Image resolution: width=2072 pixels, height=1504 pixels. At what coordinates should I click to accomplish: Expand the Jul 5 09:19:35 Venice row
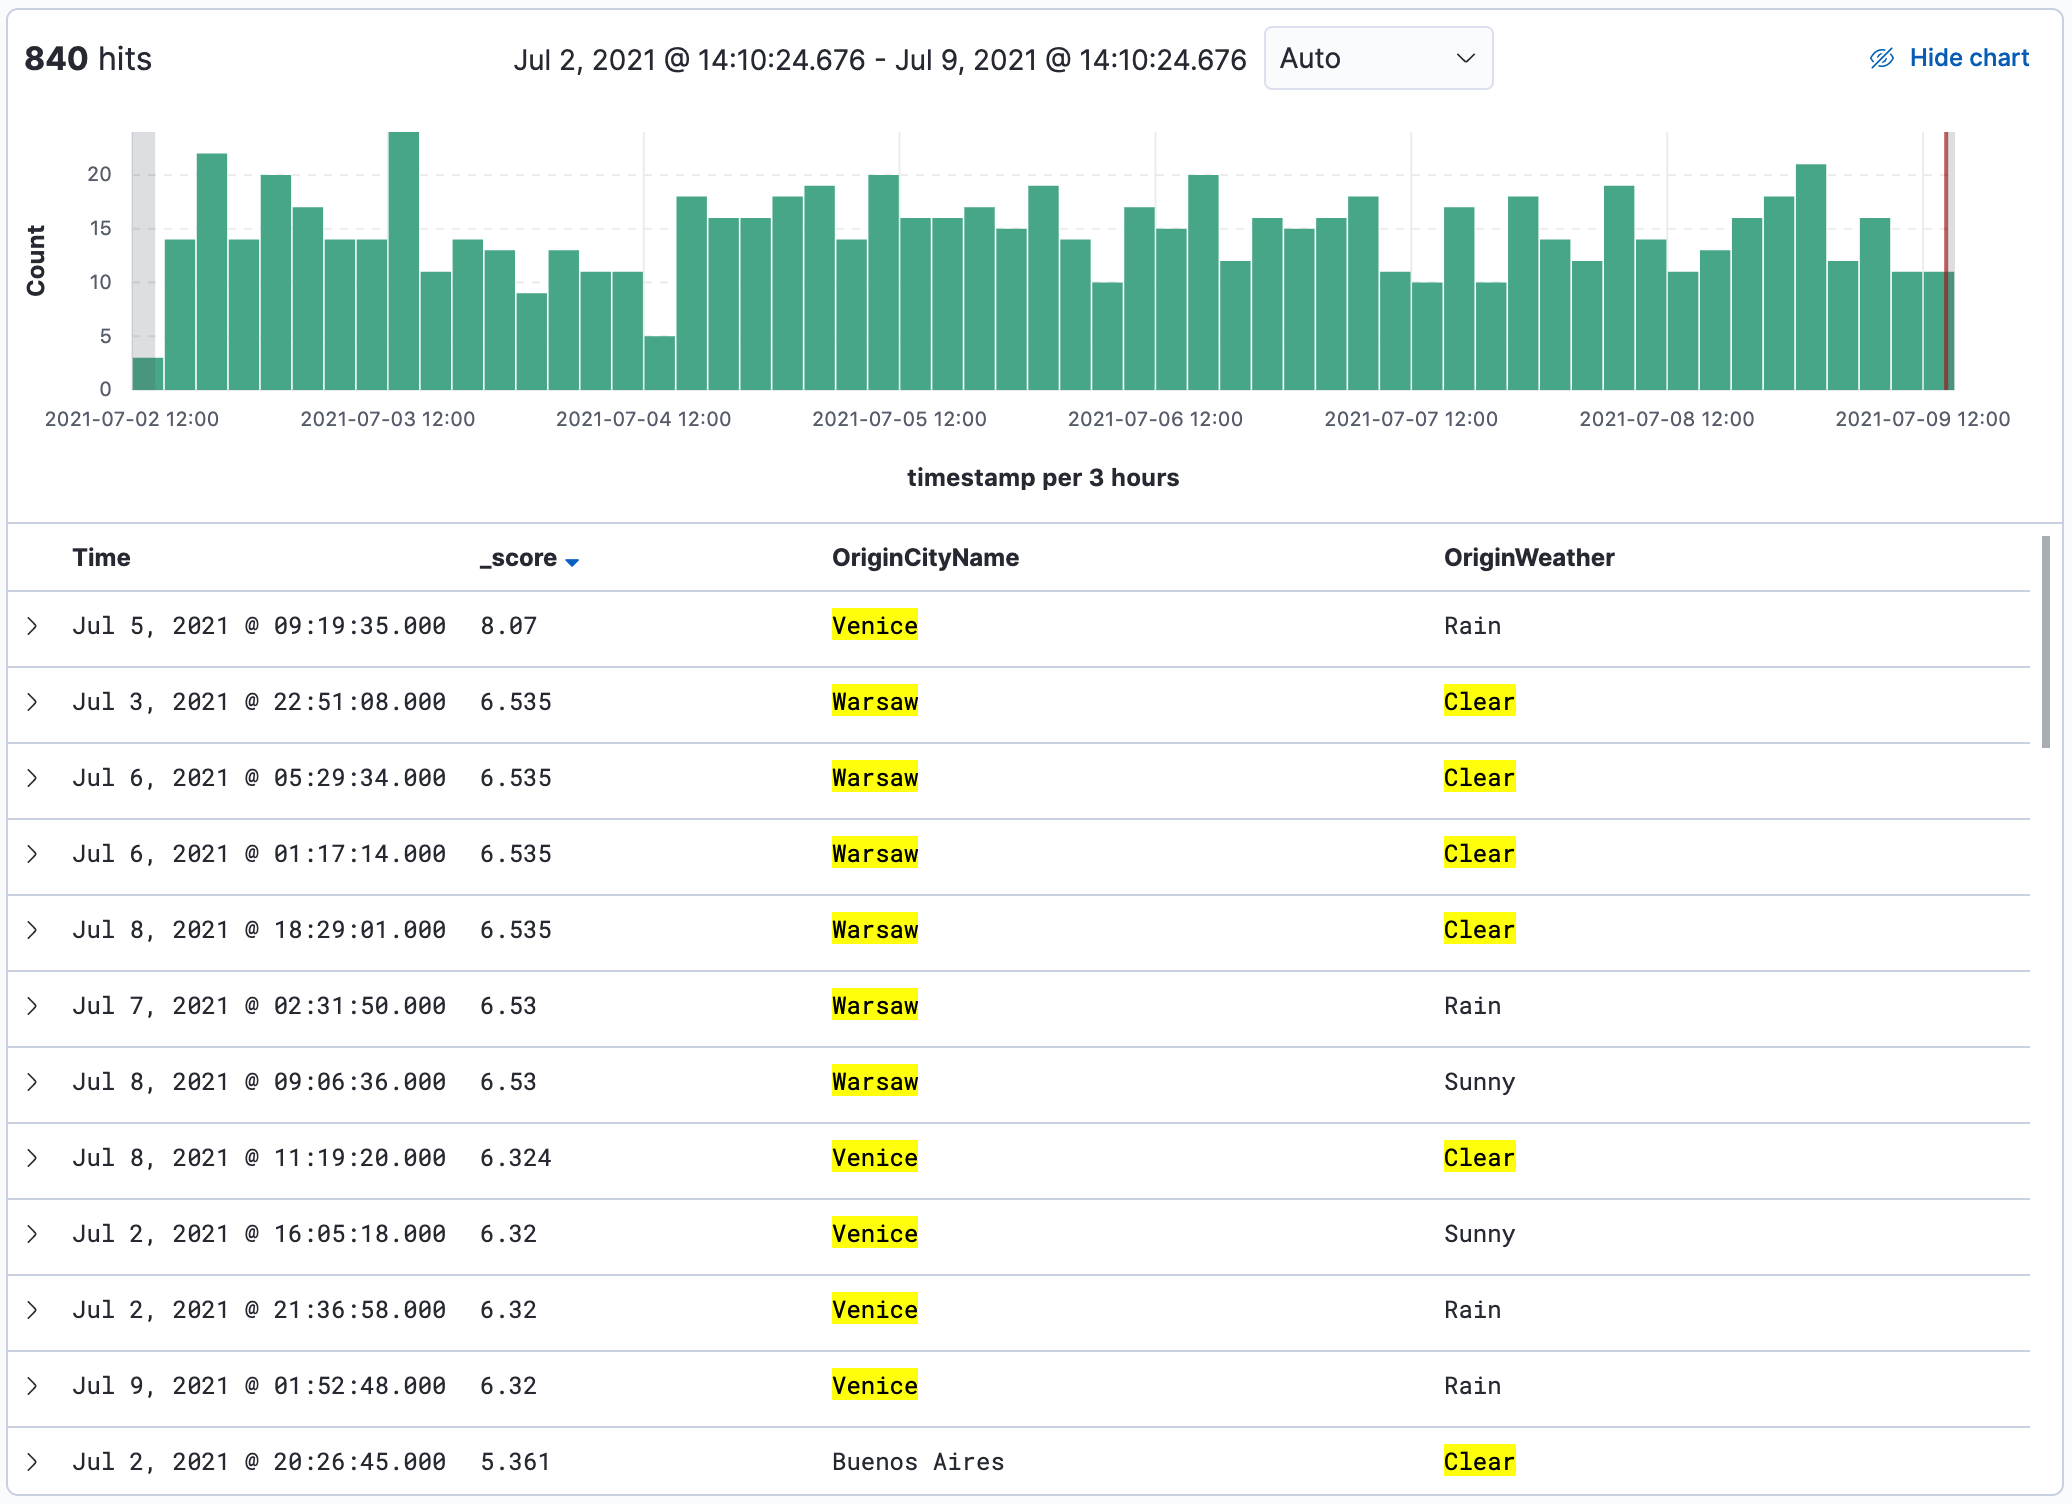click(x=32, y=626)
